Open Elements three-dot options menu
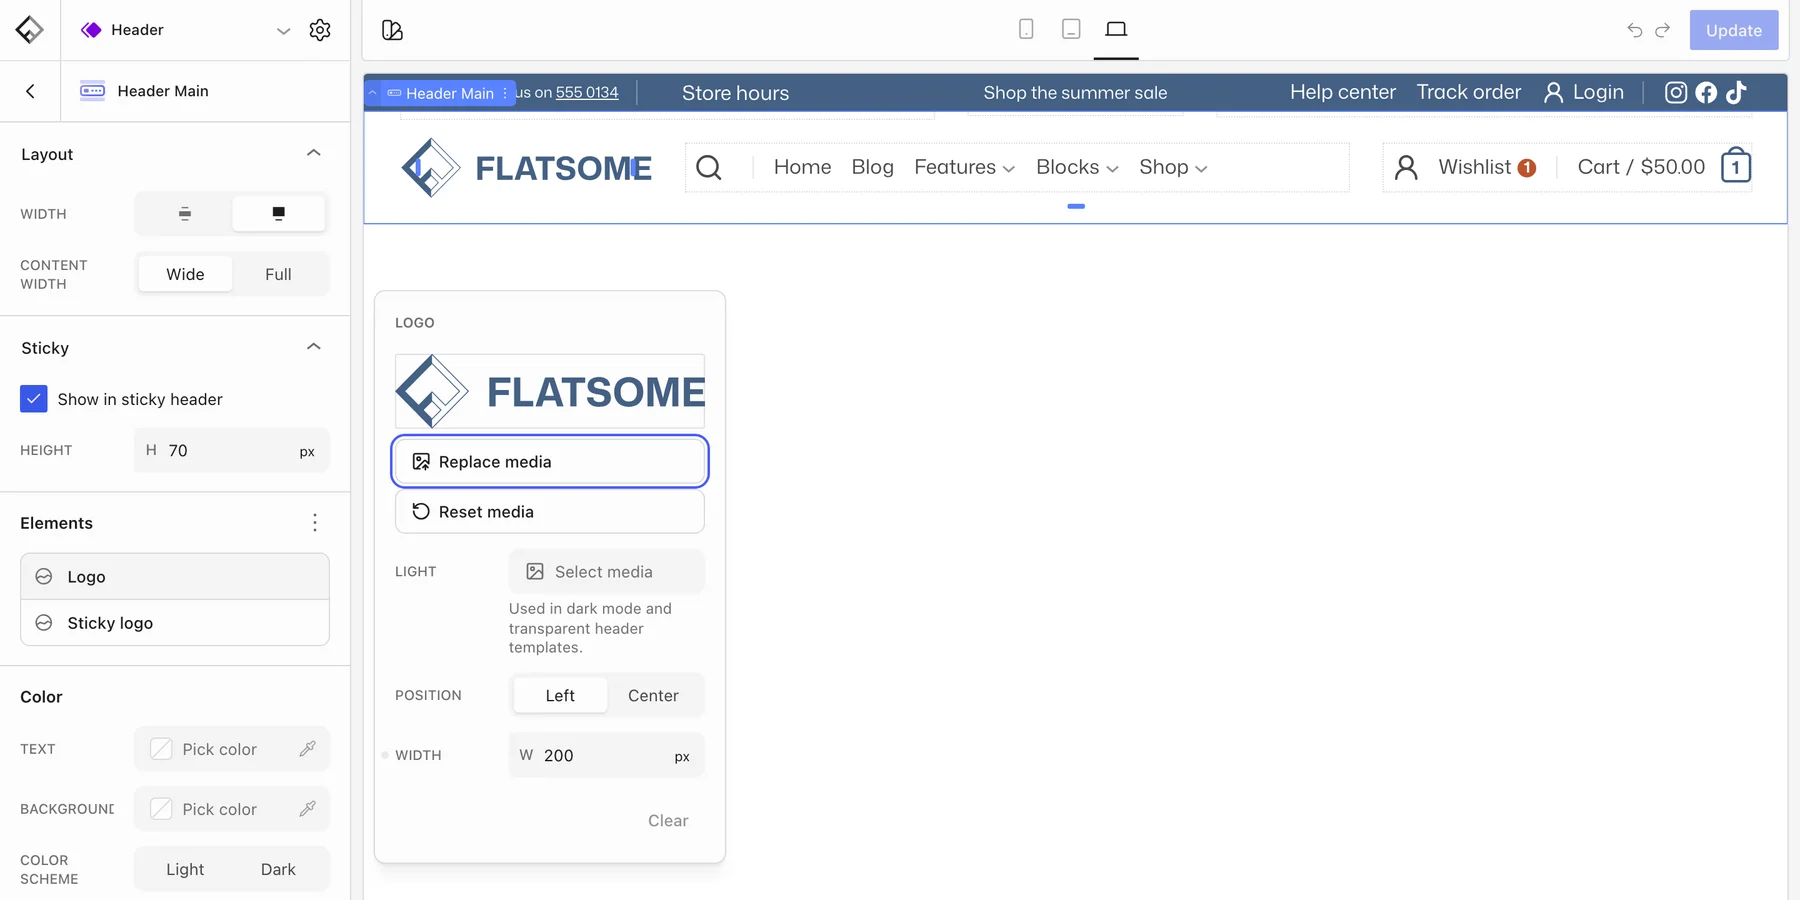 click(x=315, y=523)
